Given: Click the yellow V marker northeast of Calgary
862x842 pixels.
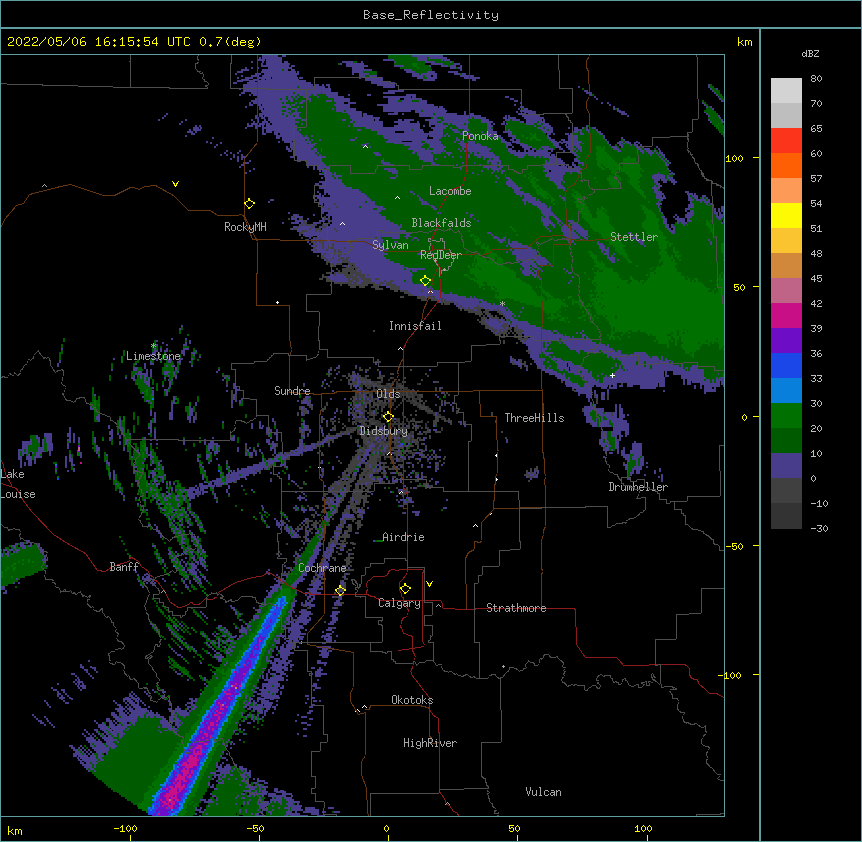Looking at the screenshot, I should pos(429,584).
